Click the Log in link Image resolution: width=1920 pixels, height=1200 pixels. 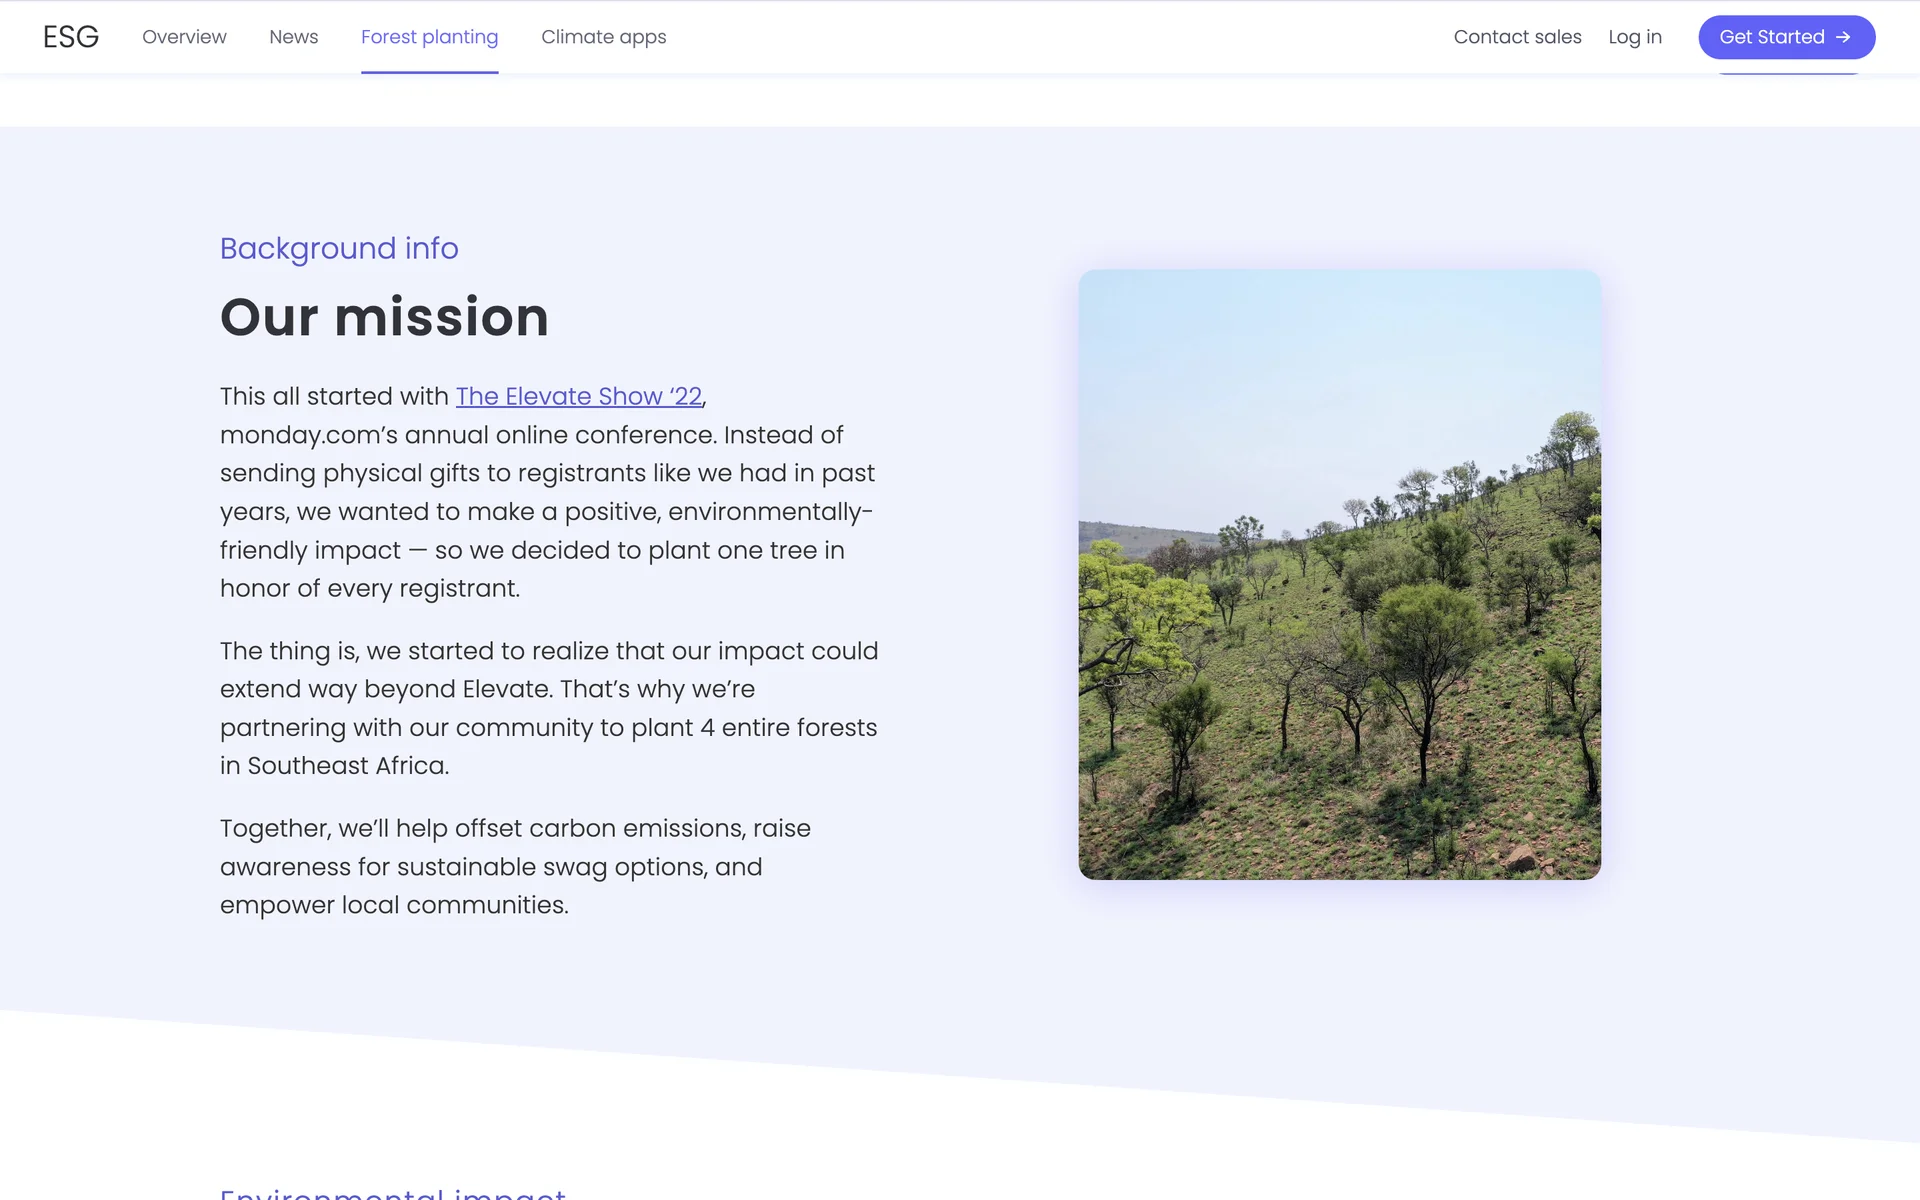[x=1635, y=37]
